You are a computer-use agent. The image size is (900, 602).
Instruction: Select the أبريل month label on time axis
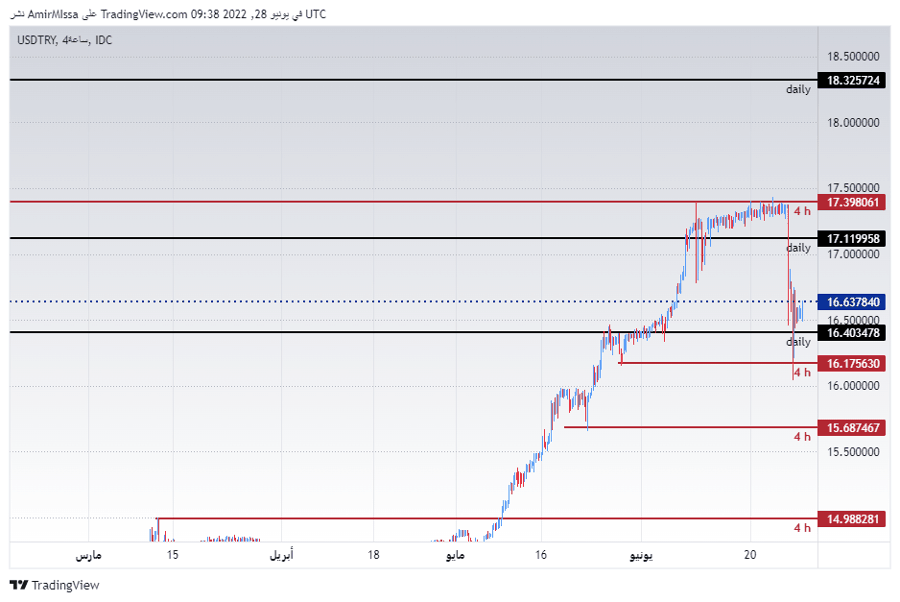(x=281, y=555)
